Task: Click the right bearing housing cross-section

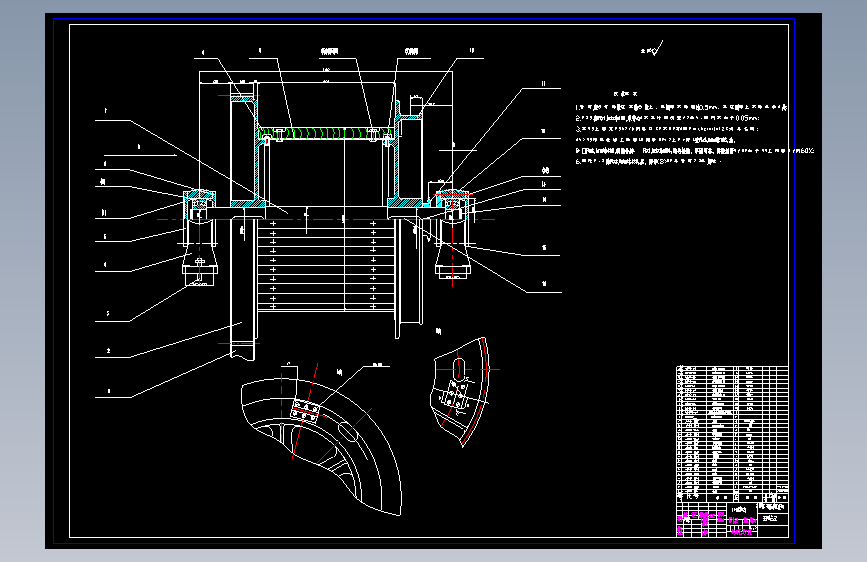Action: tap(453, 205)
